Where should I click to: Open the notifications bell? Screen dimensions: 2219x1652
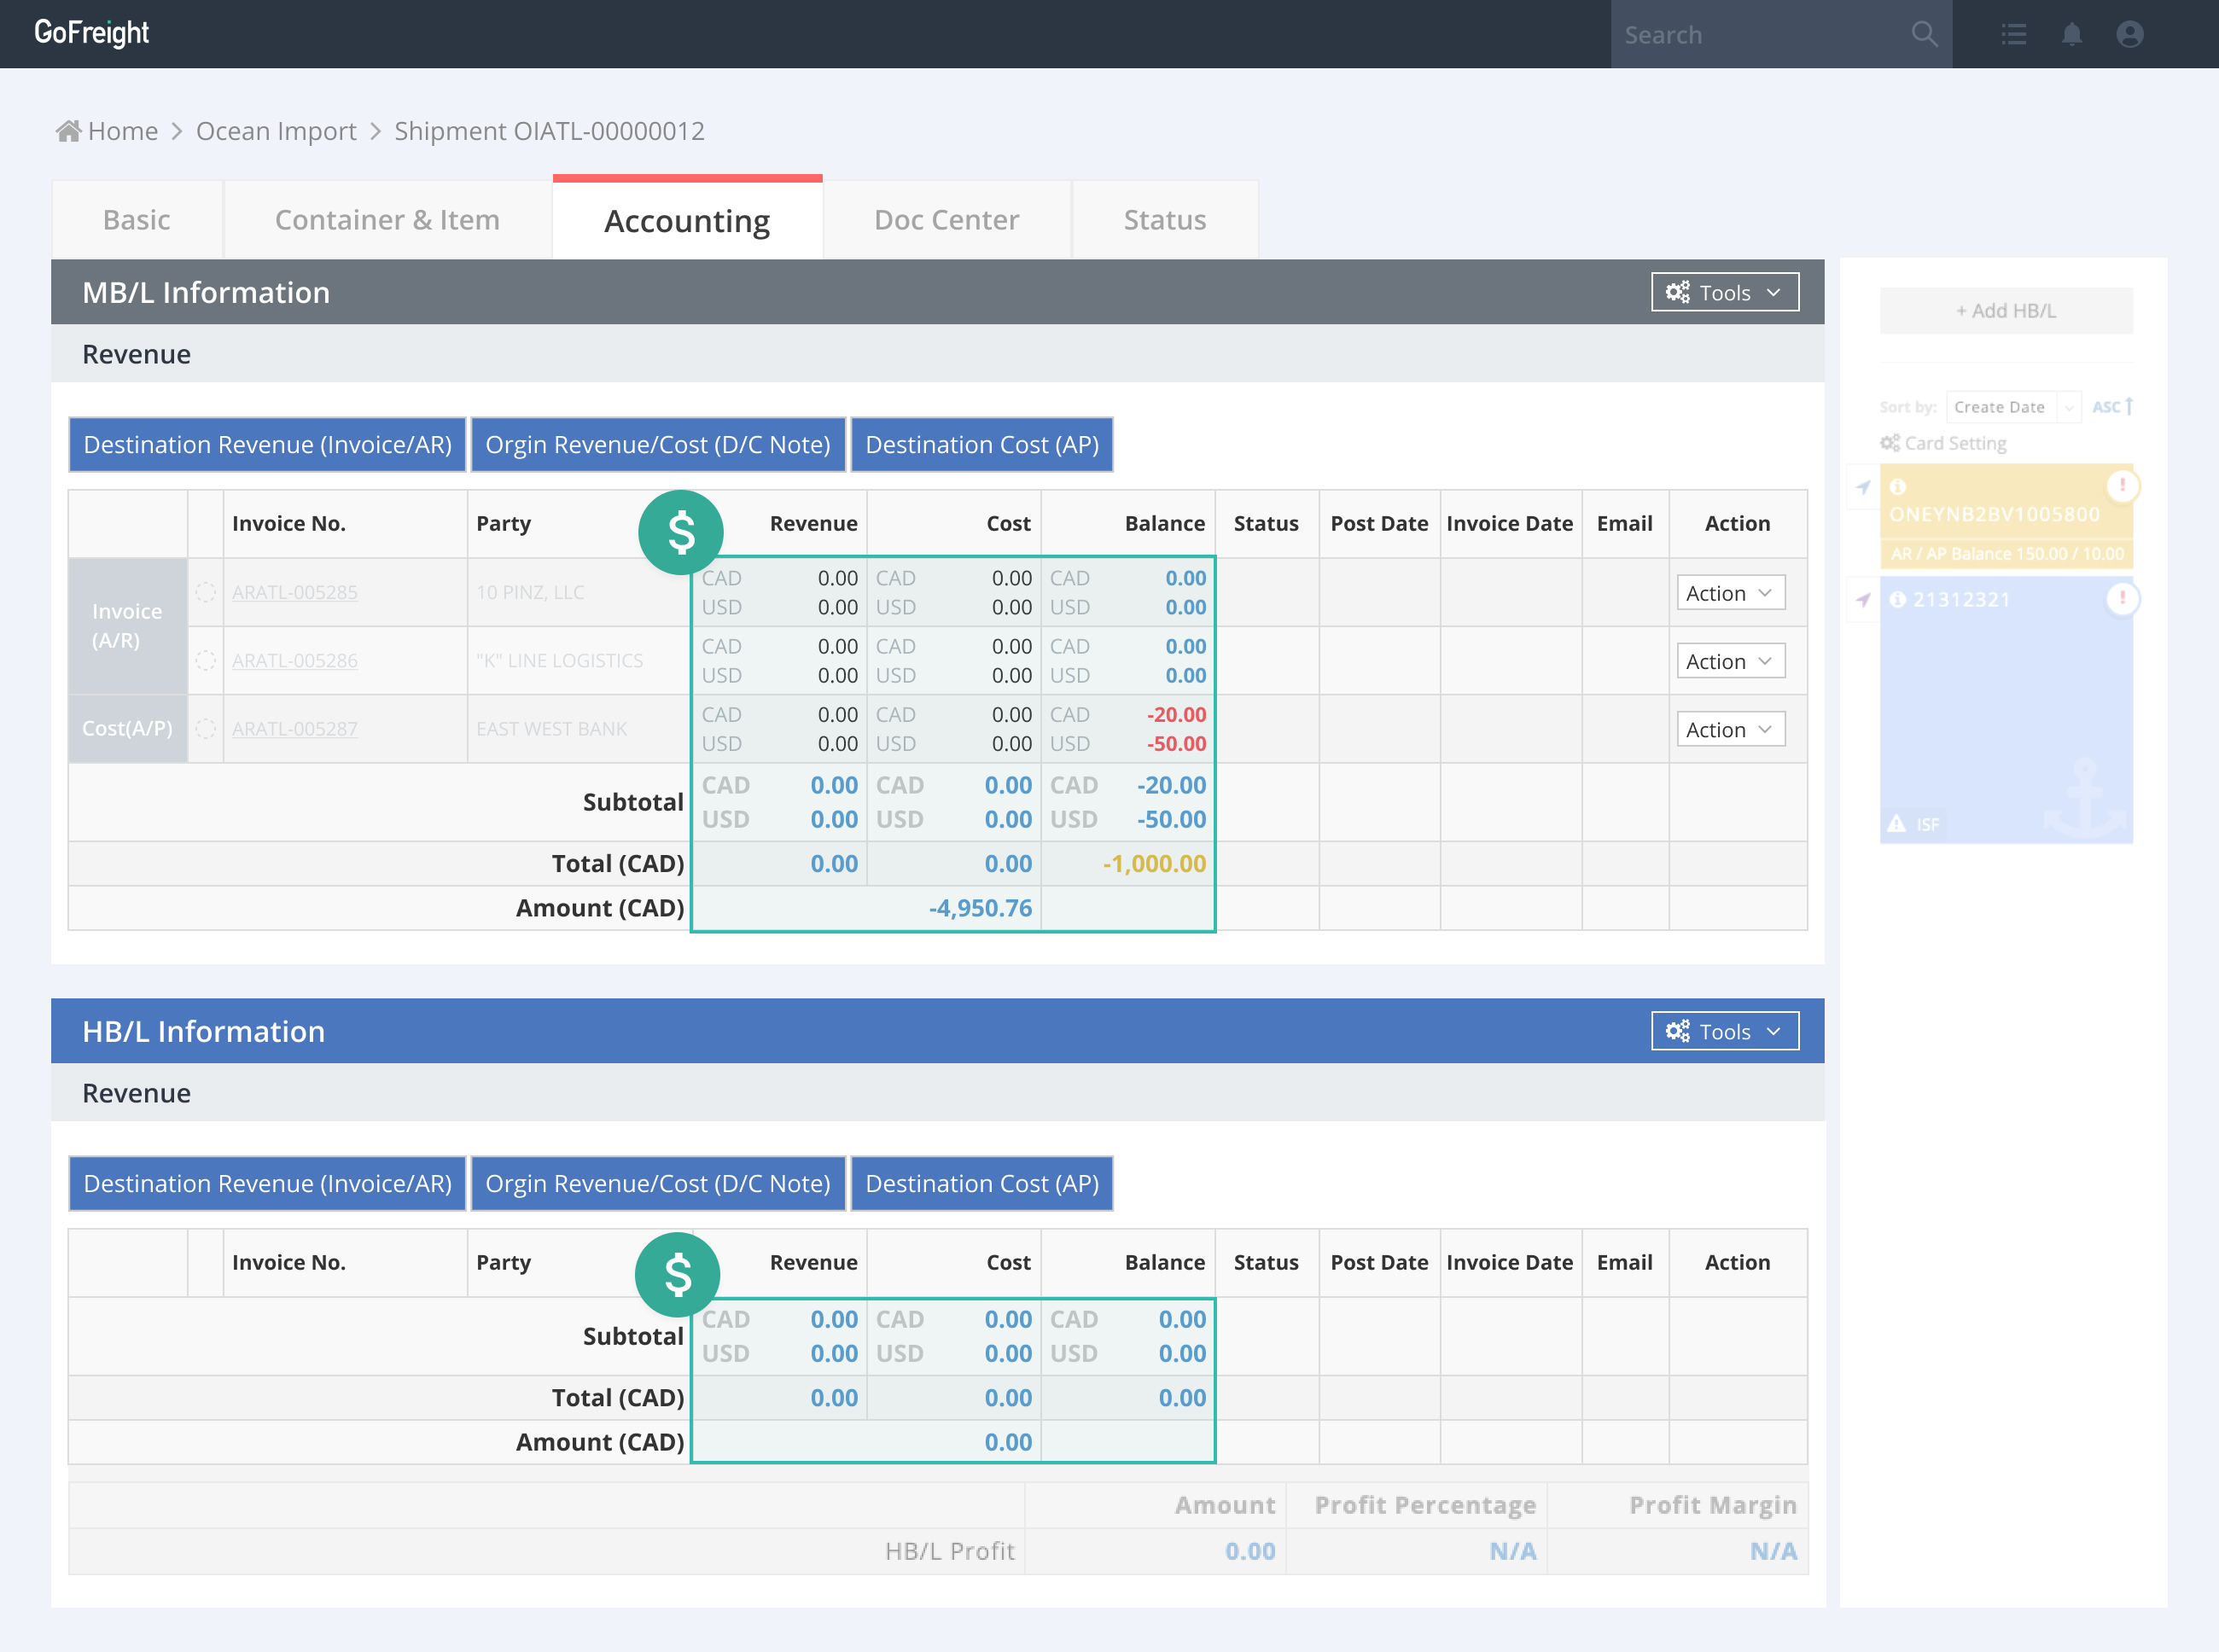click(2072, 34)
